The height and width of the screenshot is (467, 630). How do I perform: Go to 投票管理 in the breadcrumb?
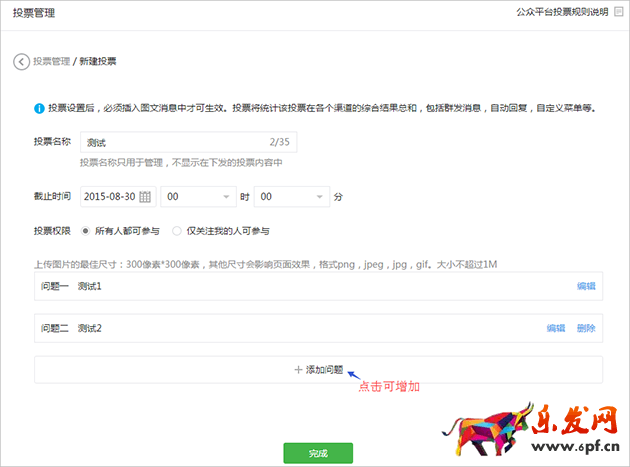coord(52,61)
